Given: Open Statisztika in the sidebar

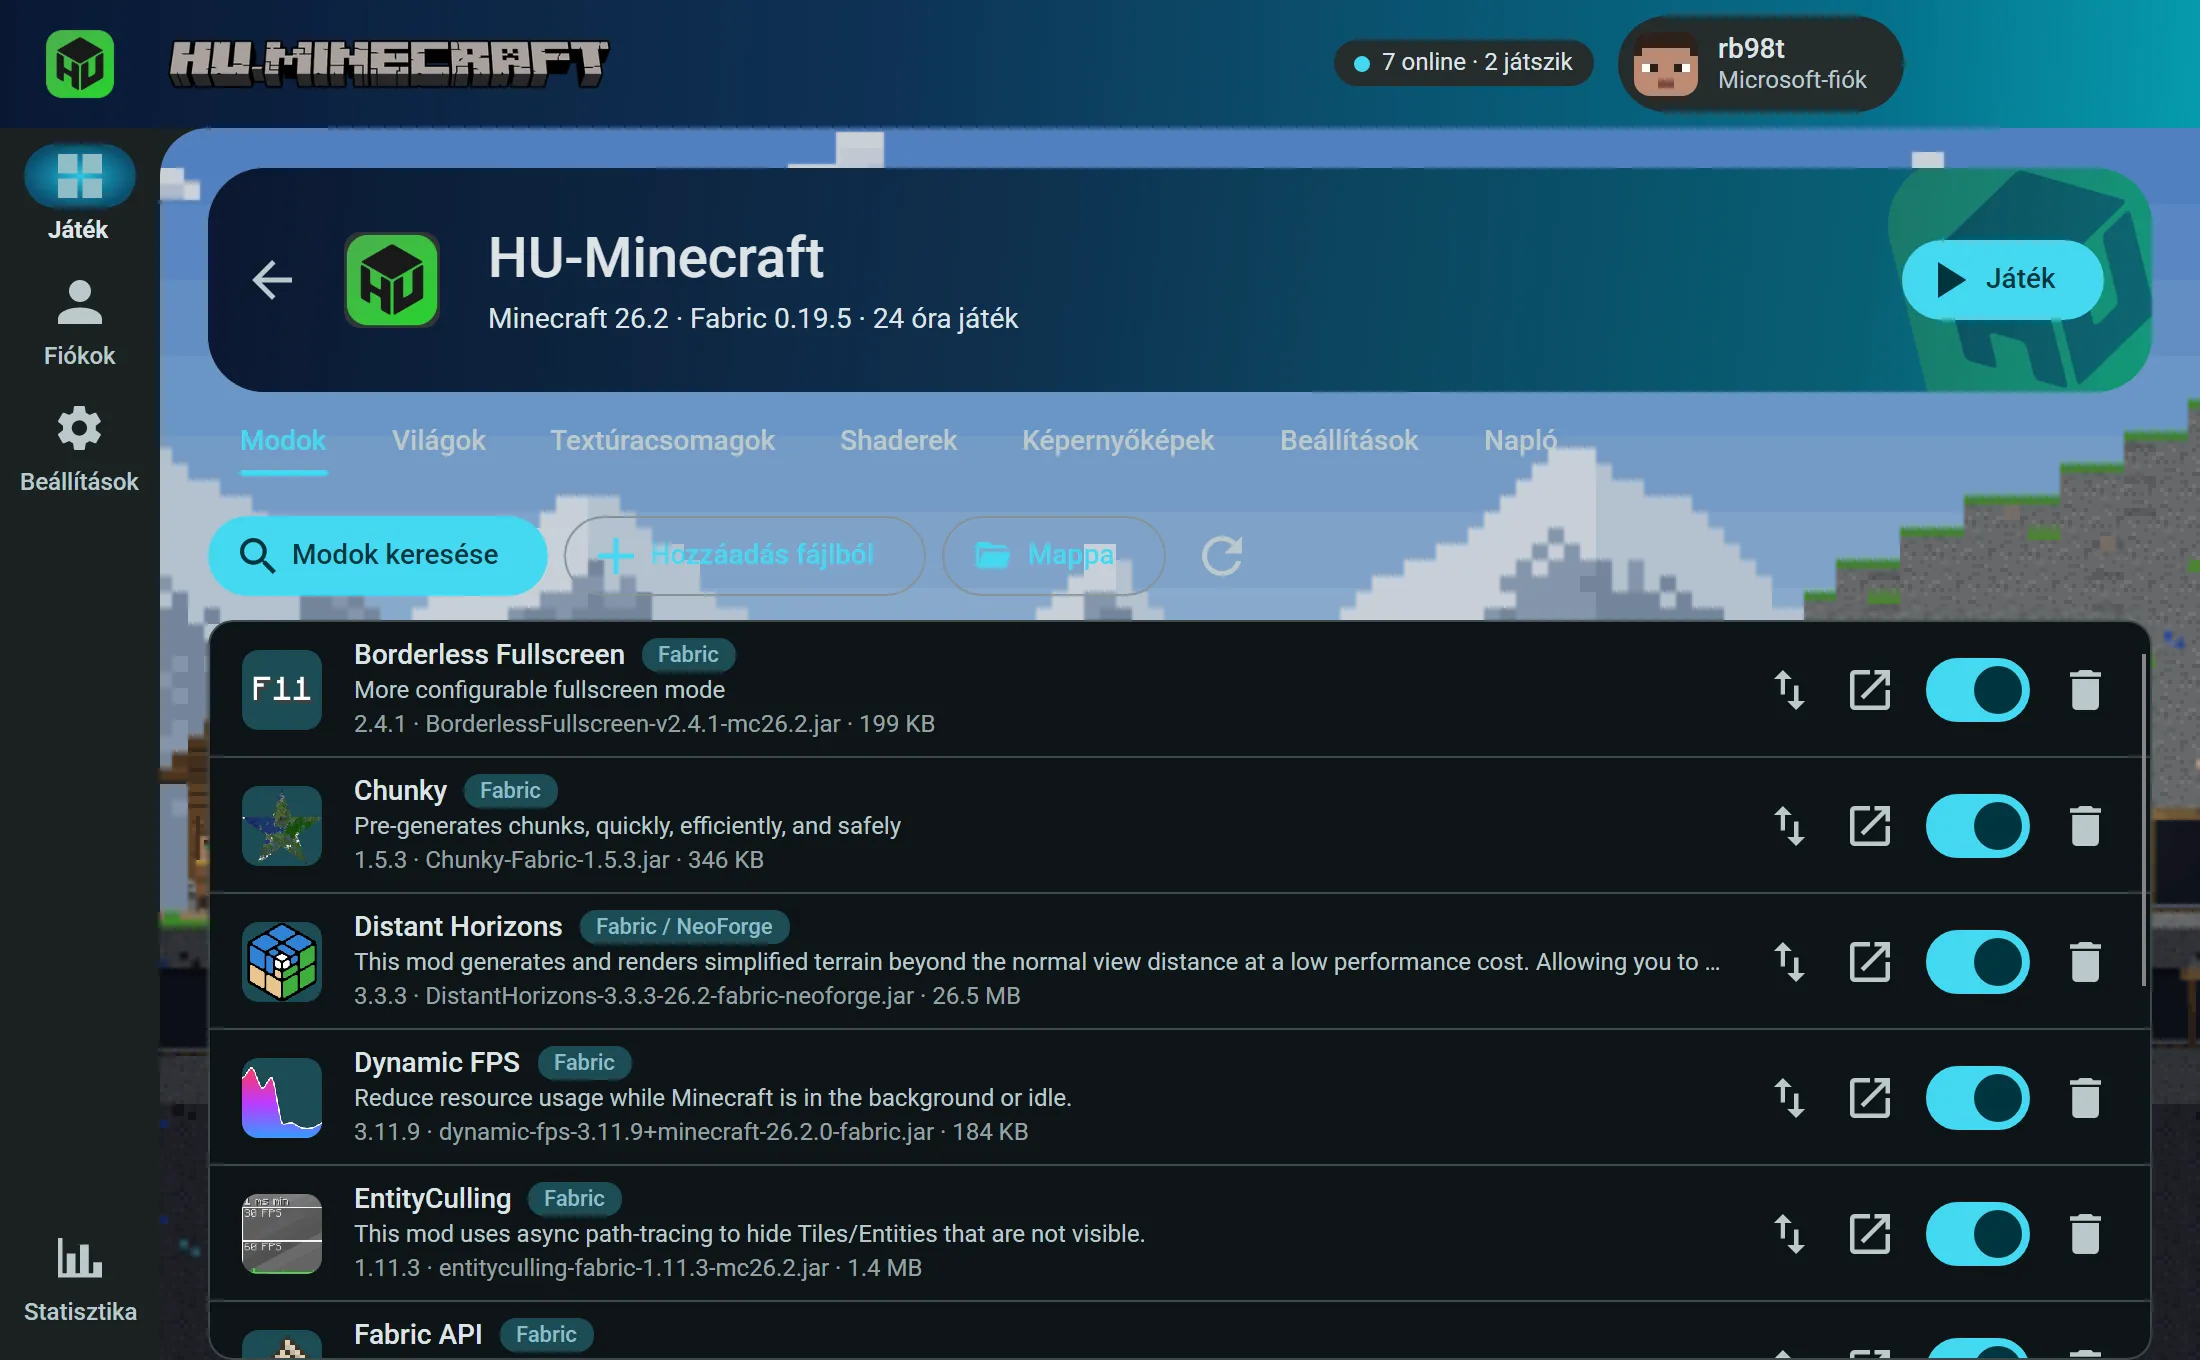Looking at the screenshot, I should click(80, 1281).
